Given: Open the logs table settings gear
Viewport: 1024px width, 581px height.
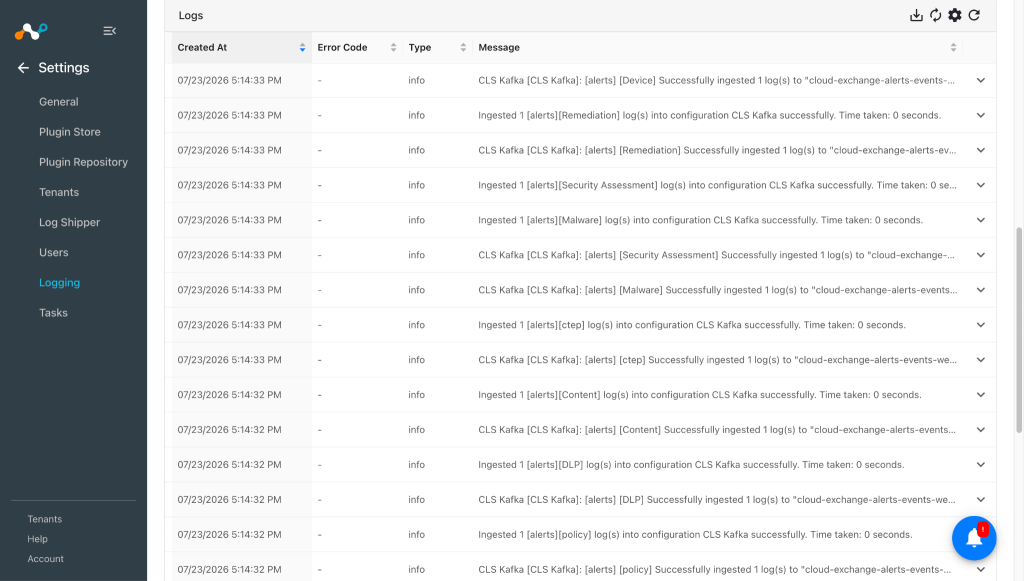Looking at the screenshot, I should (x=955, y=15).
